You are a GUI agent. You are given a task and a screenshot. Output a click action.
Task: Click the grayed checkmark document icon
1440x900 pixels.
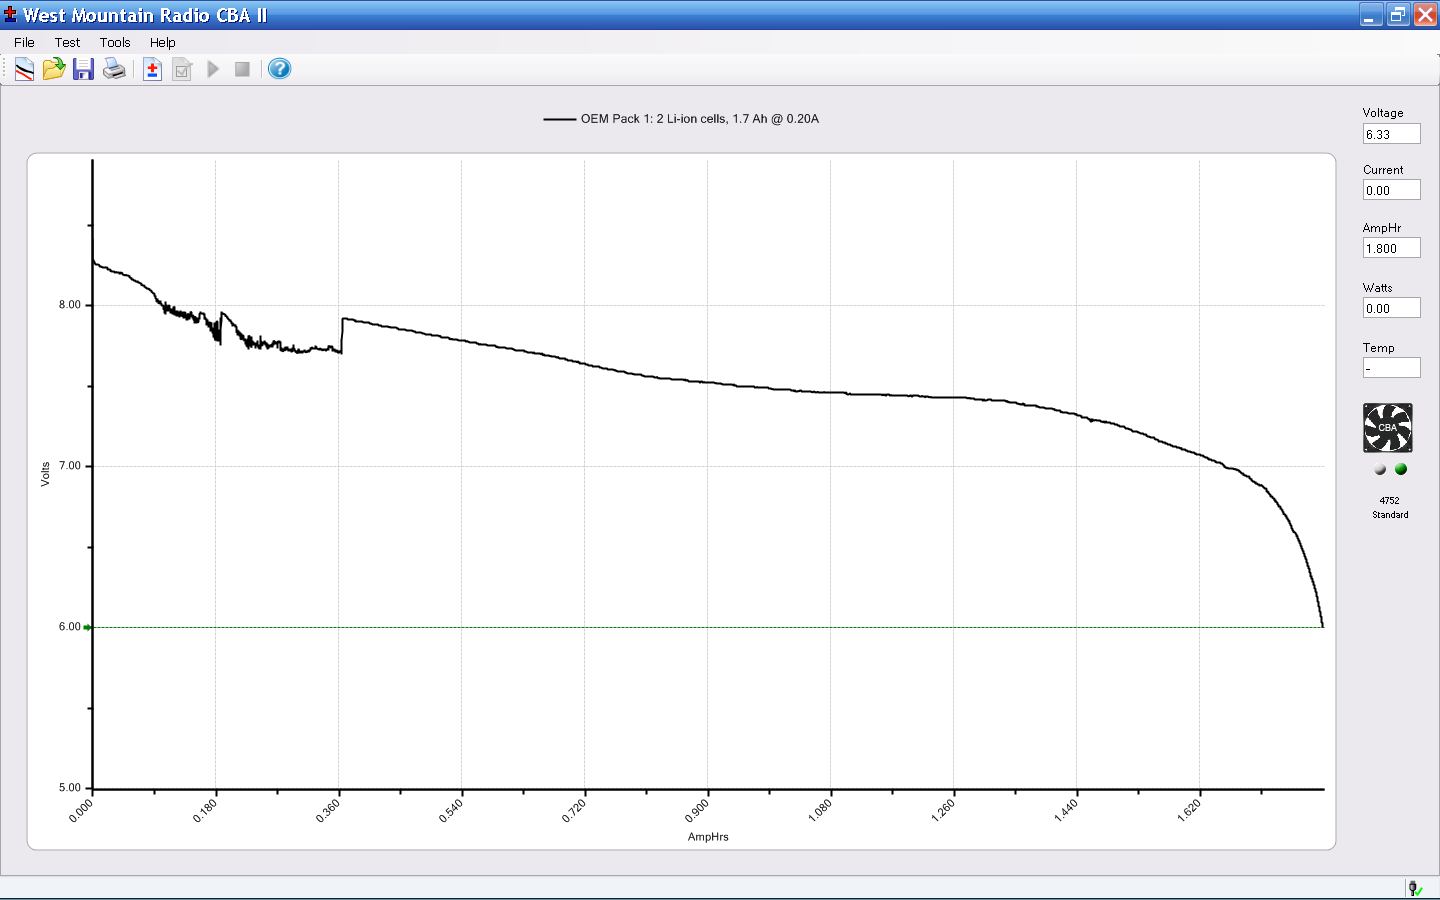pos(182,69)
